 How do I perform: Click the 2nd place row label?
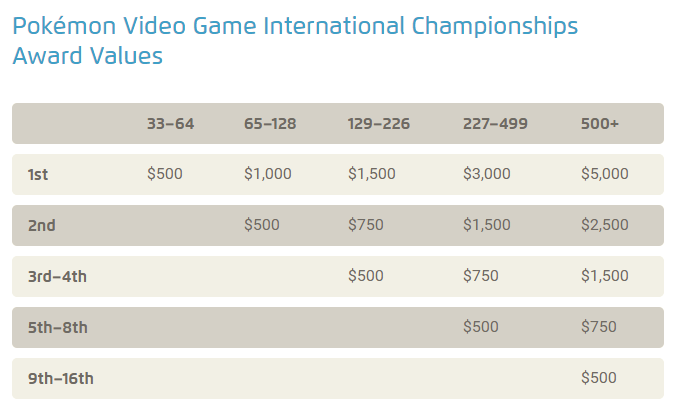[x=42, y=226]
